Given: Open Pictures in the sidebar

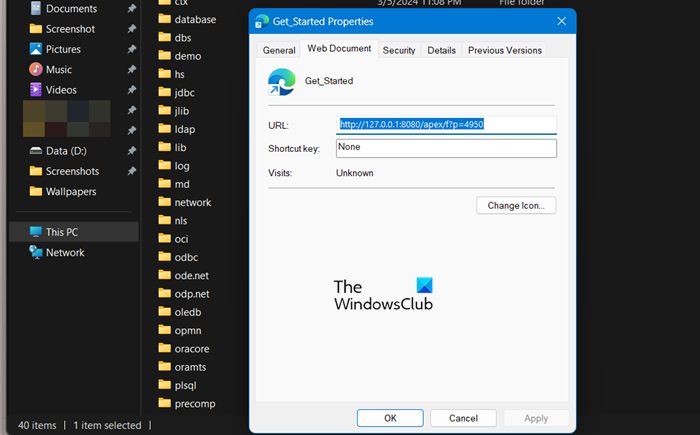Looking at the screenshot, I should (x=63, y=49).
